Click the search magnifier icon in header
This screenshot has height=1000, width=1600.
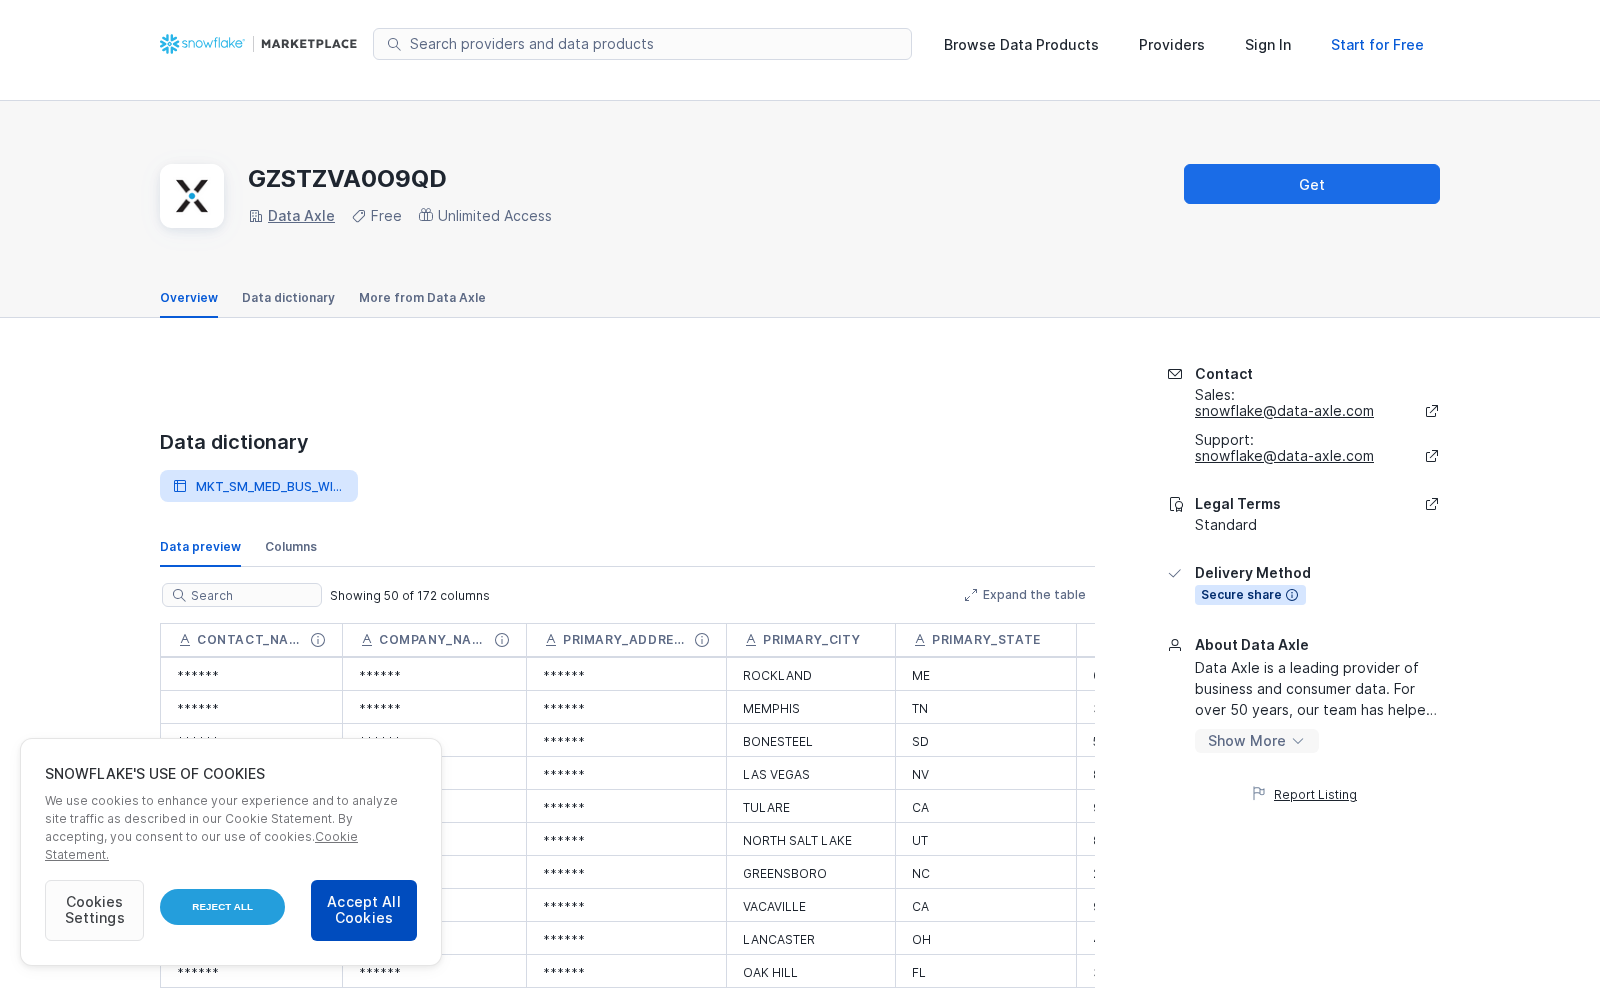(394, 44)
